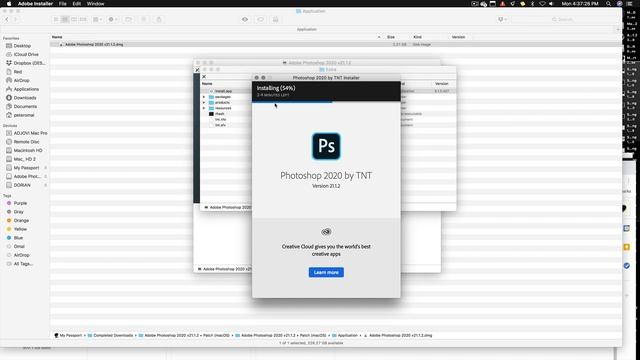Click the Finder forward arrow
The image size is (640, 360).
coord(16,19)
